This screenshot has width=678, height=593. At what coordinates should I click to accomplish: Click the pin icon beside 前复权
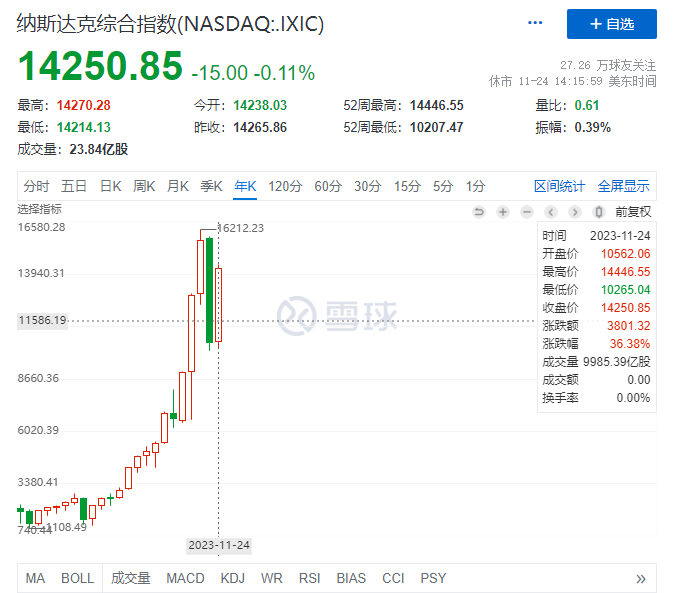pos(599,212)
